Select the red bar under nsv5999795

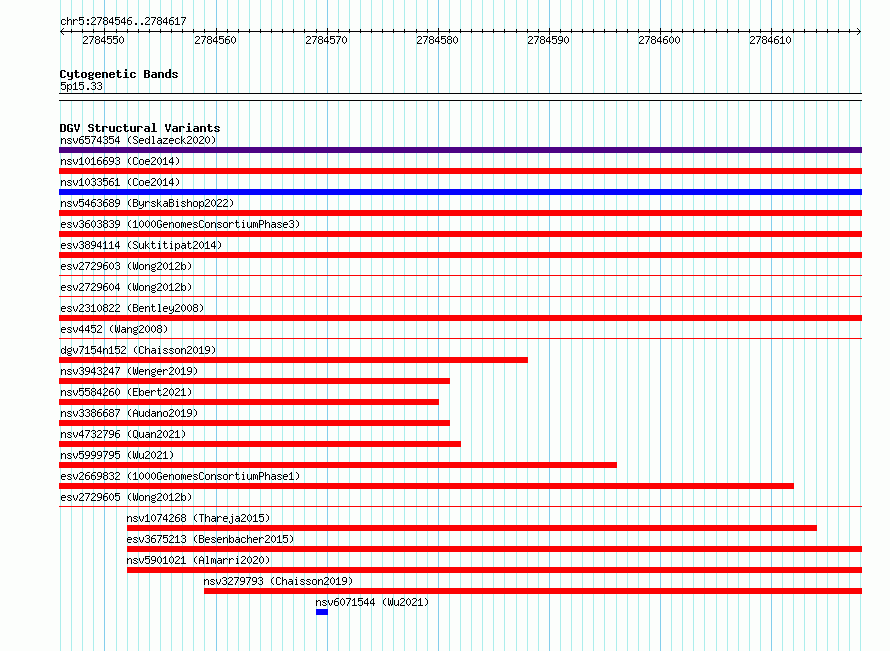(338, 465)
